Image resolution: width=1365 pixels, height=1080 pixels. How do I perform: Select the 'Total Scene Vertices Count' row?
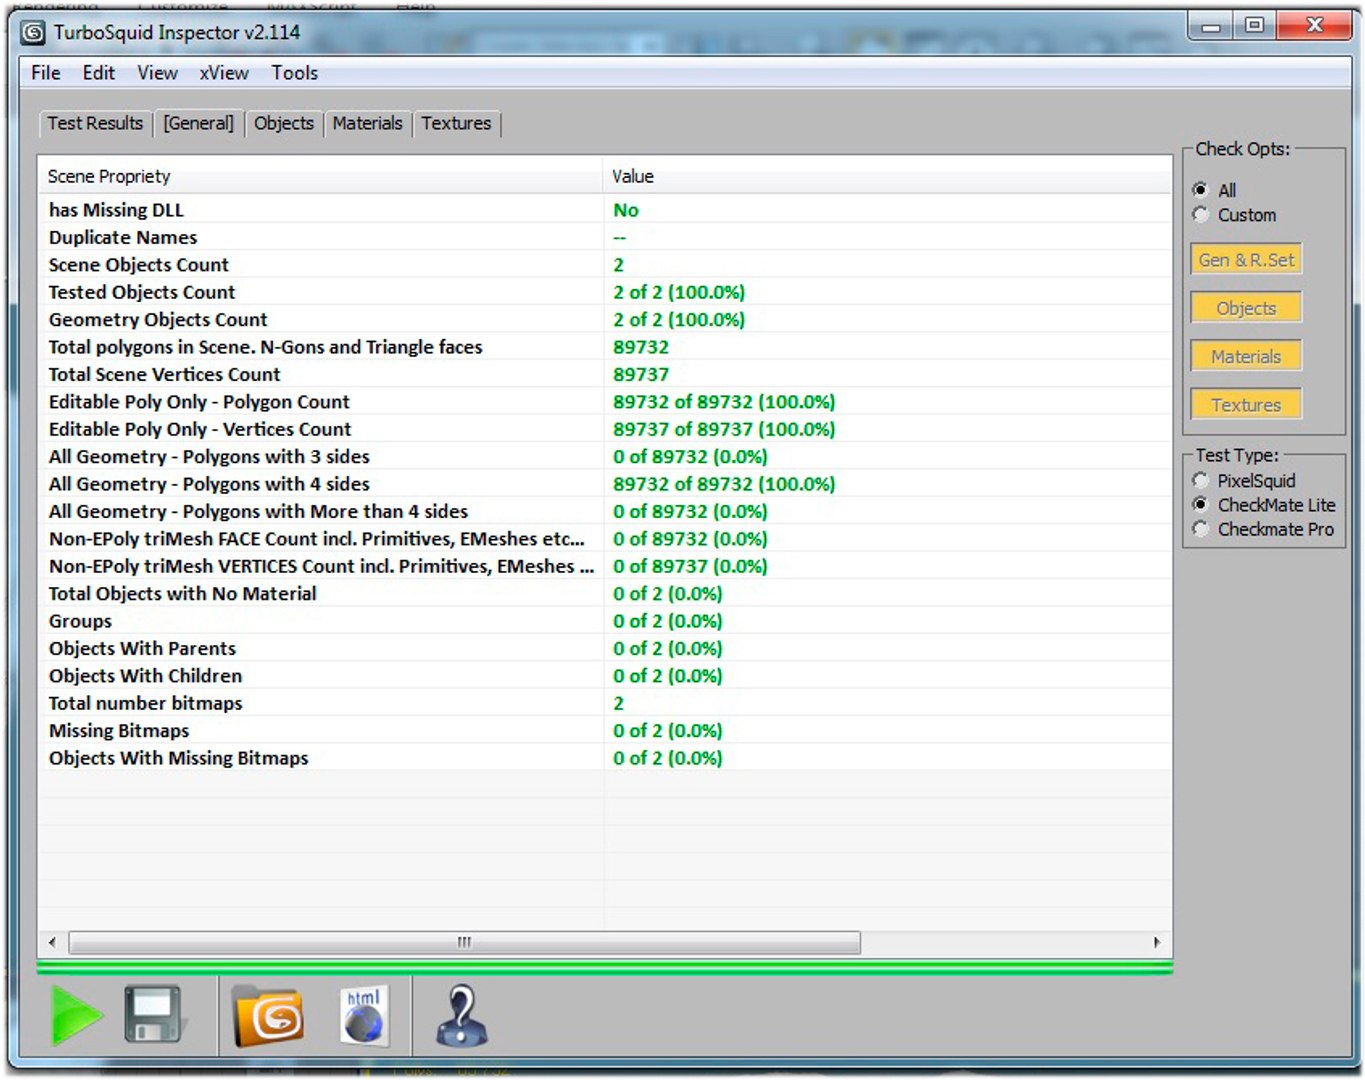click(x=605, y=374)
